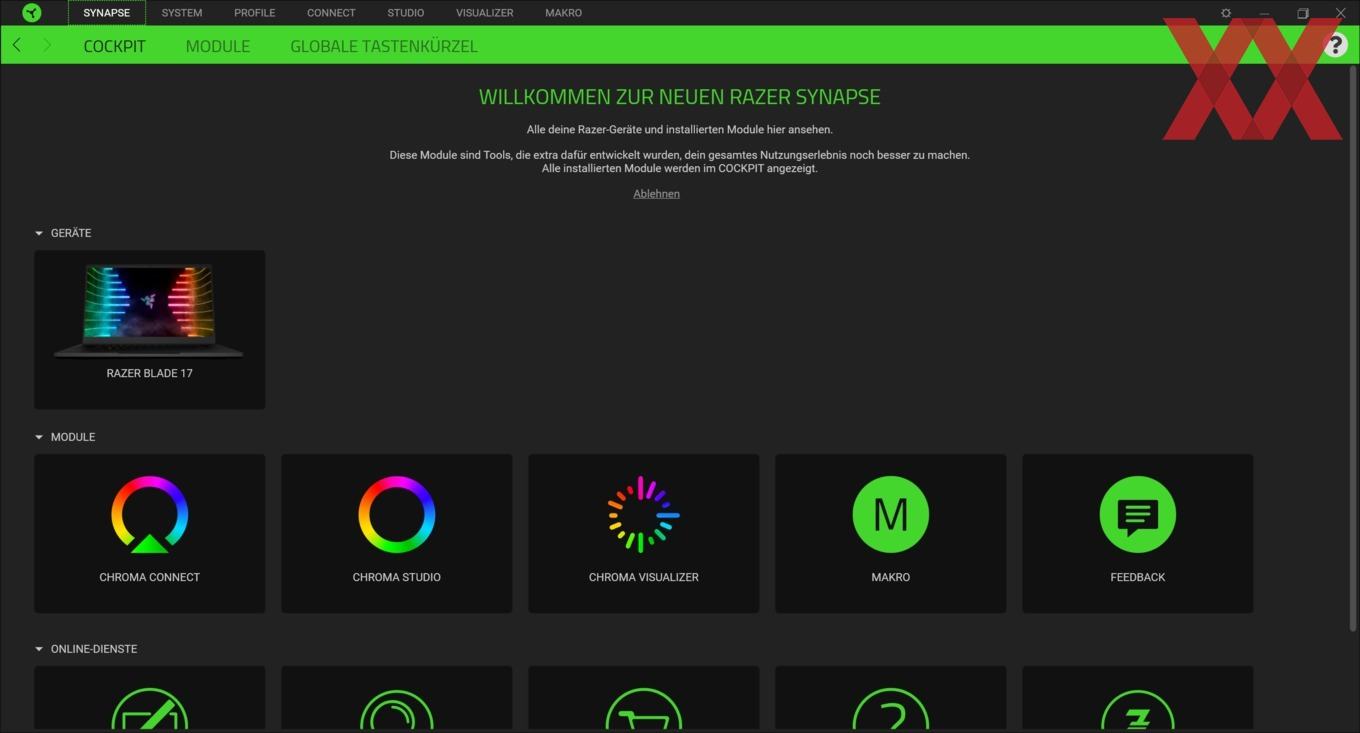
Task: Go back with the left arrow
Action: (x=17, y=45)
